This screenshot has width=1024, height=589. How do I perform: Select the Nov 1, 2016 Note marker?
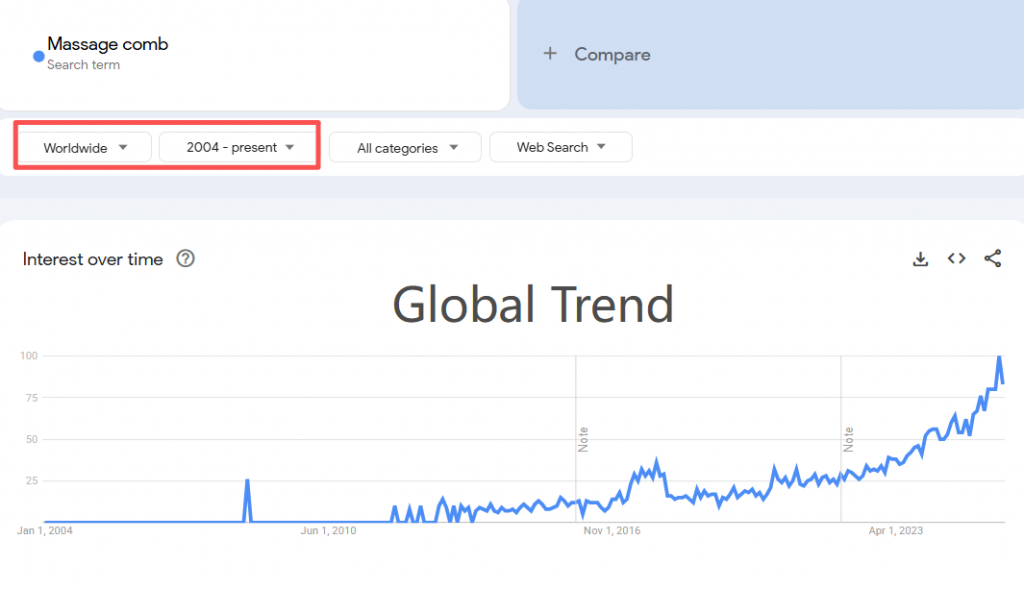pyautogui.click(x=583, y=439)
